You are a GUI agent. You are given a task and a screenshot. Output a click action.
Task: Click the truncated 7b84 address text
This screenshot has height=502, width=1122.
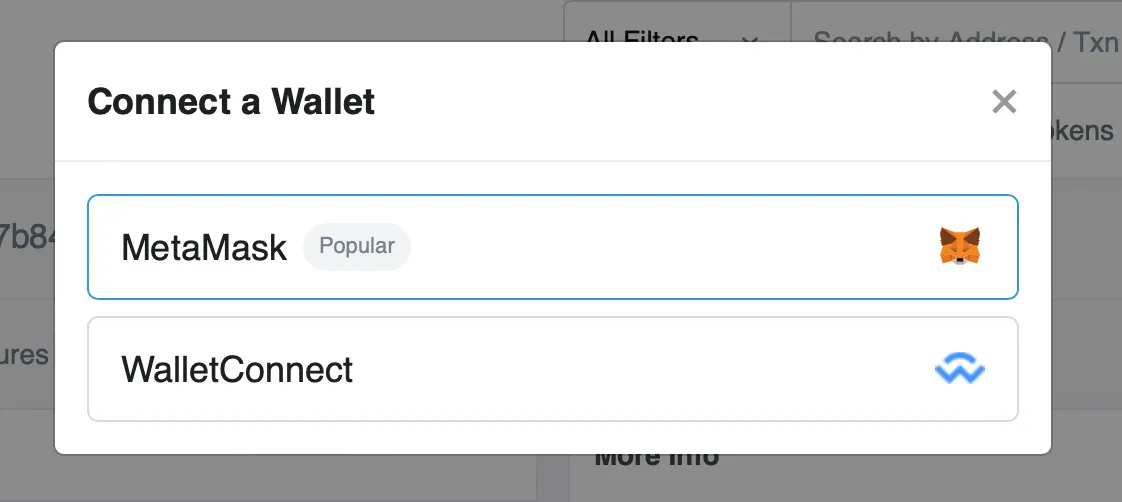point(26,238)
